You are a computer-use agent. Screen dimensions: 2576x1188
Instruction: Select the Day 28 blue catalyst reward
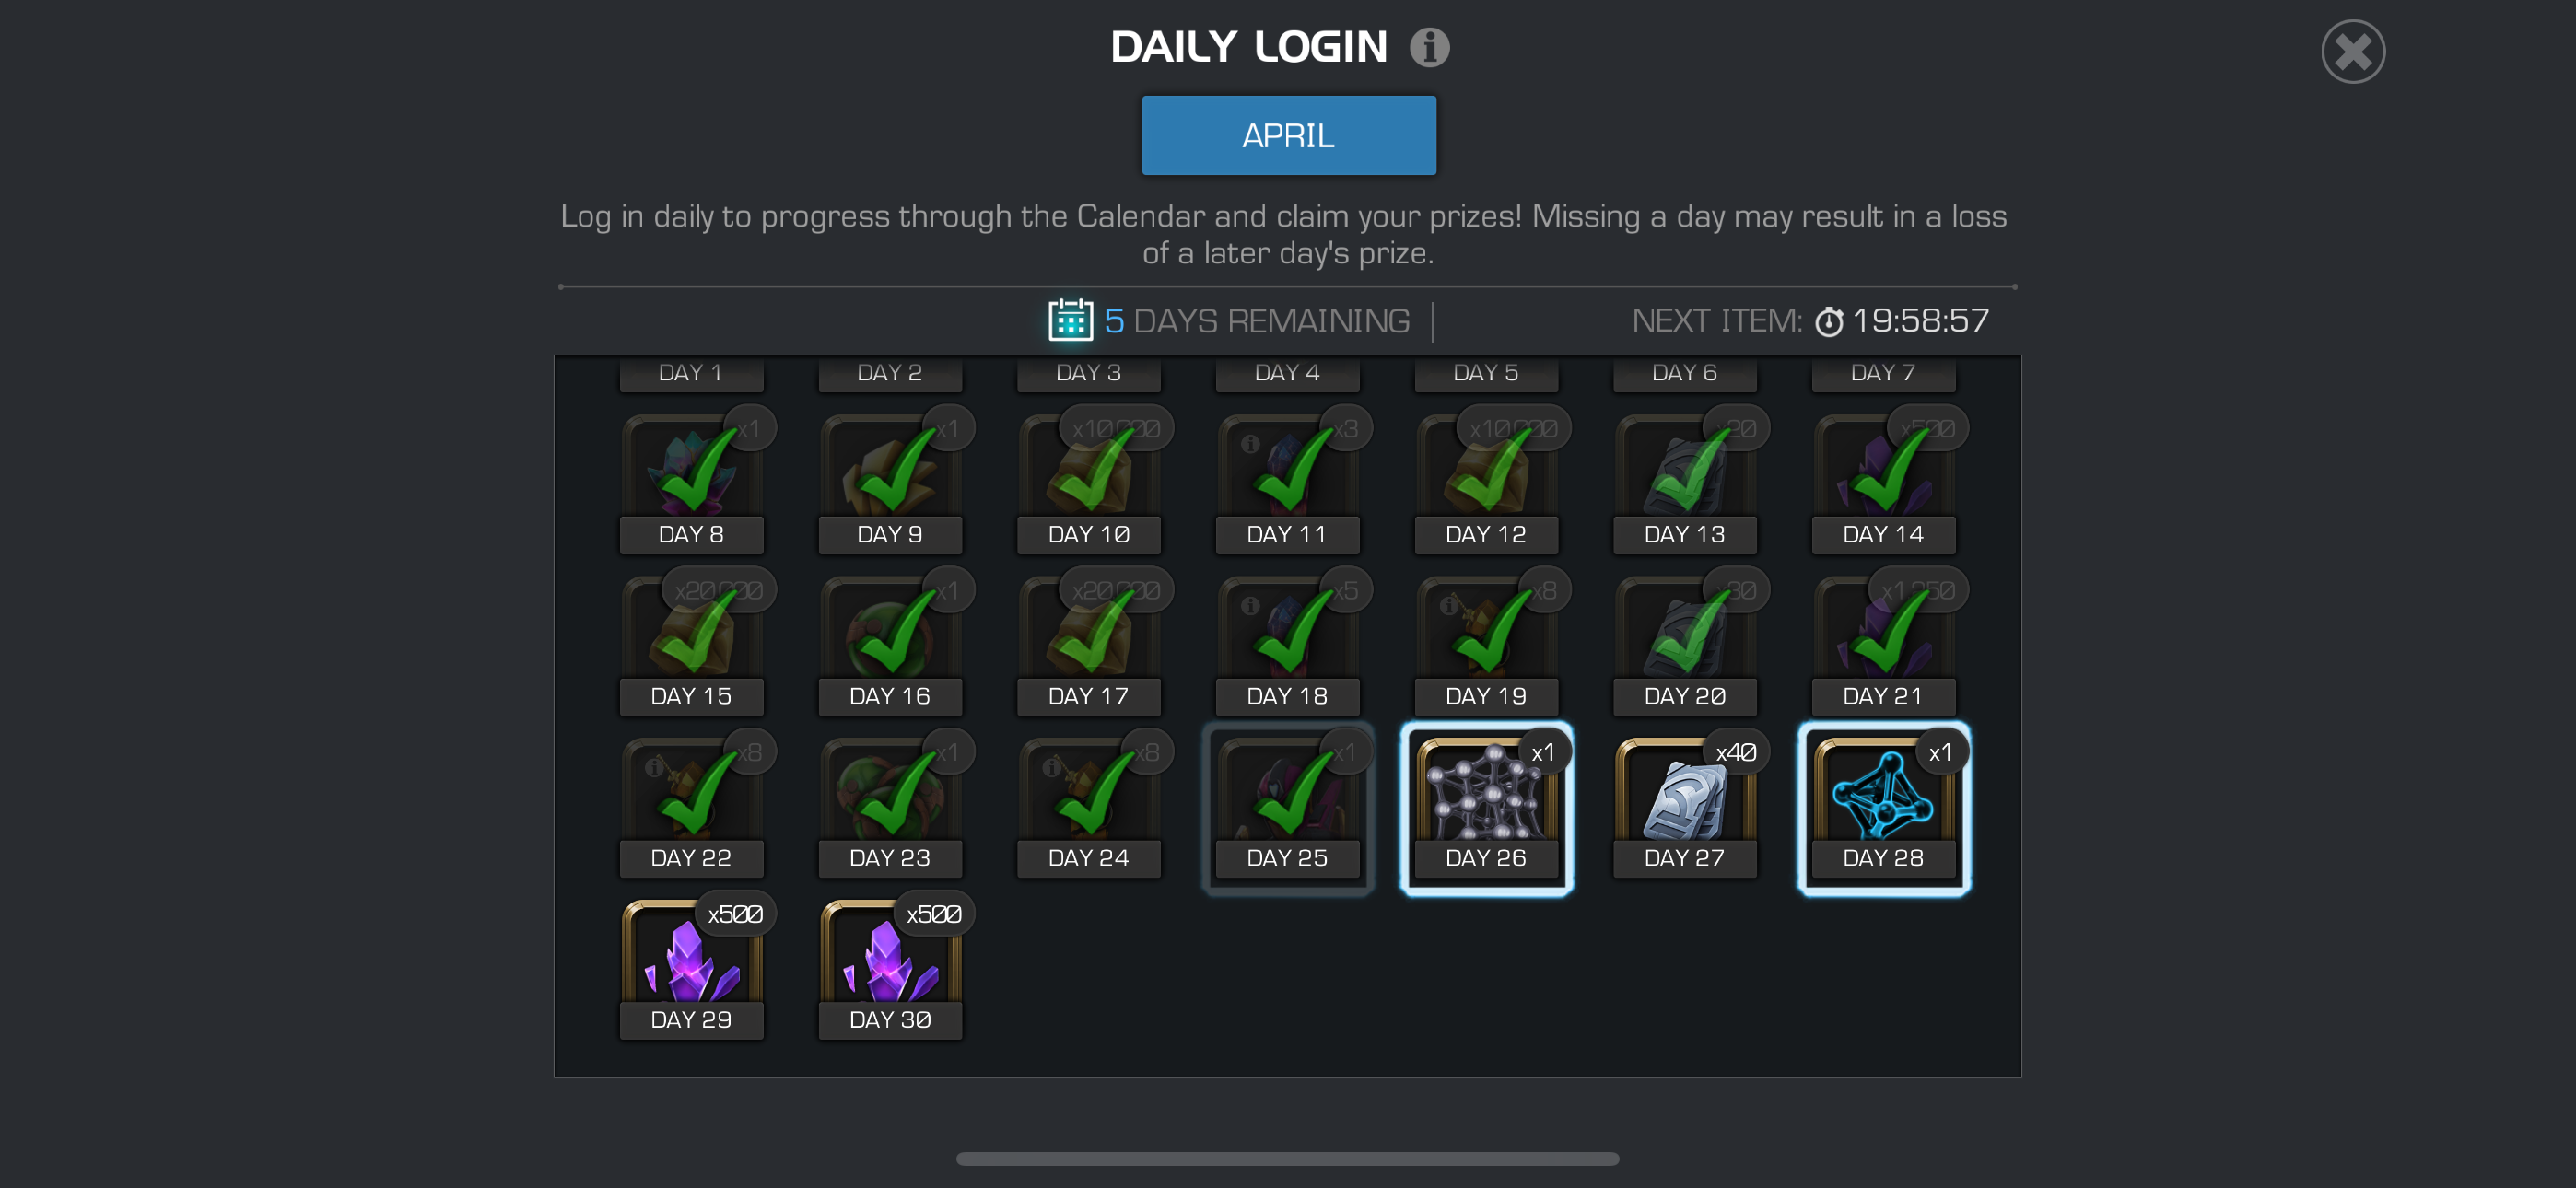[1883, 808]
